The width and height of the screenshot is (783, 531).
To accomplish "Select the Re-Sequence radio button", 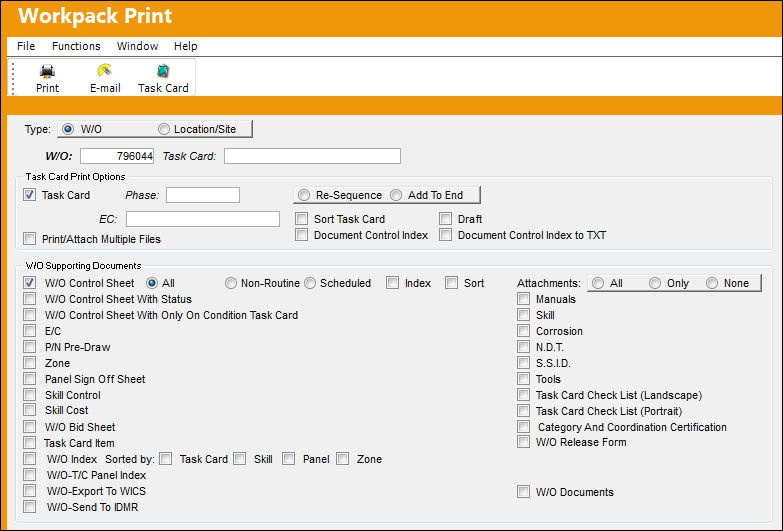I will tap(304, 195).
